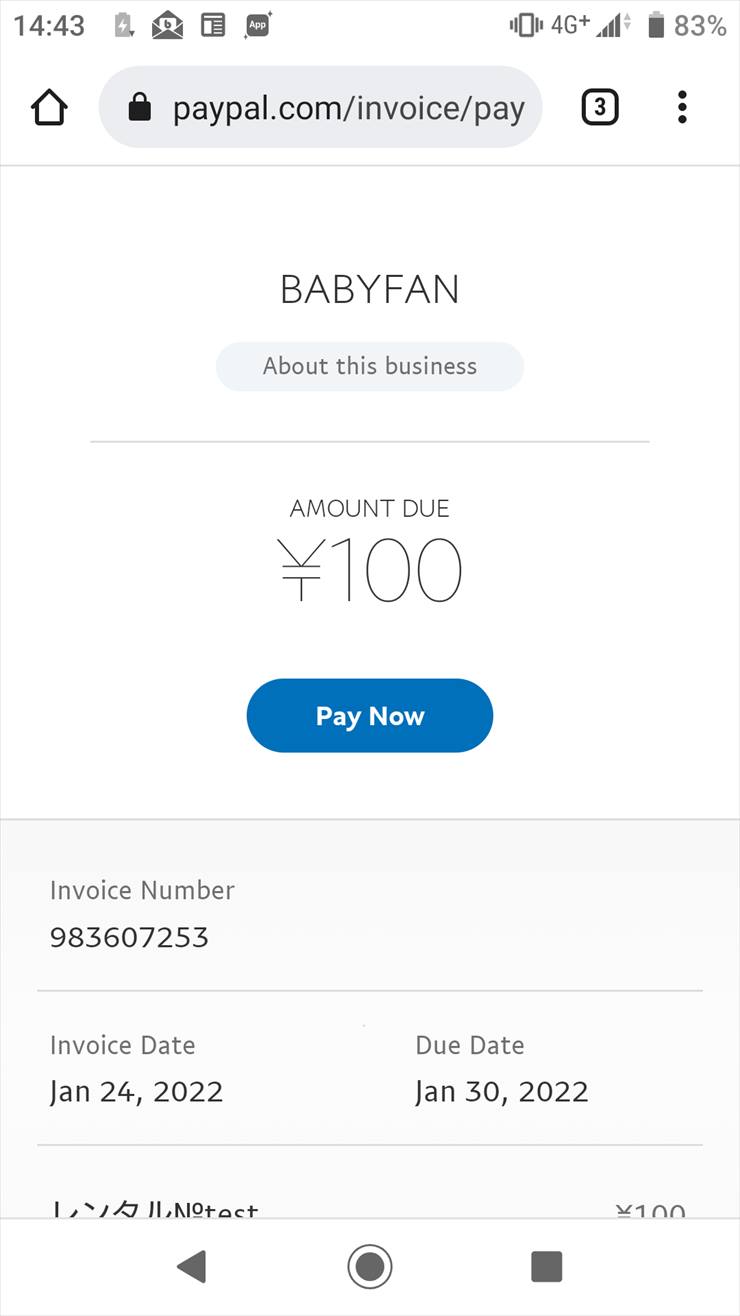Open About this business
This screenshot has height=1316, width=740.
click(x=370, y=366)
